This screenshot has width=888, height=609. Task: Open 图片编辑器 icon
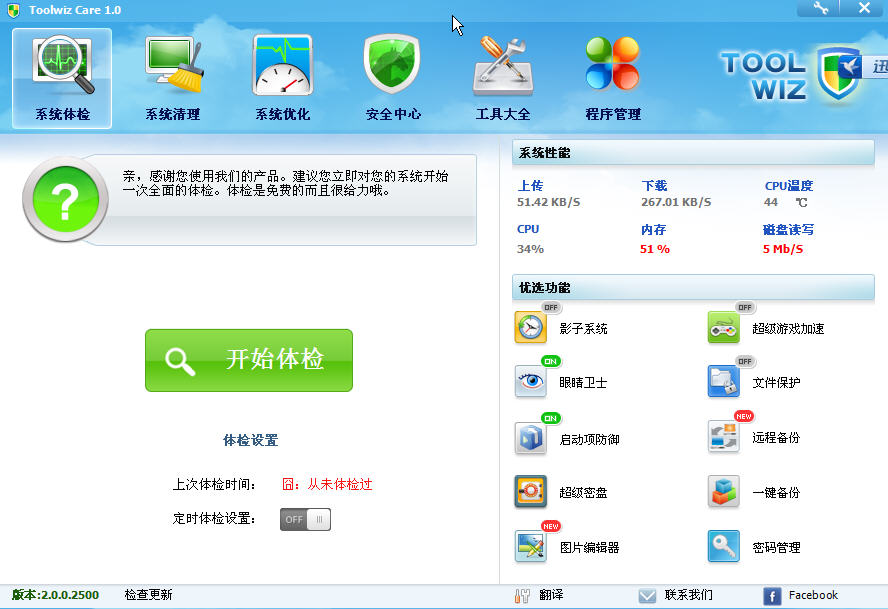pyautogui.click(x=531, y=546)
